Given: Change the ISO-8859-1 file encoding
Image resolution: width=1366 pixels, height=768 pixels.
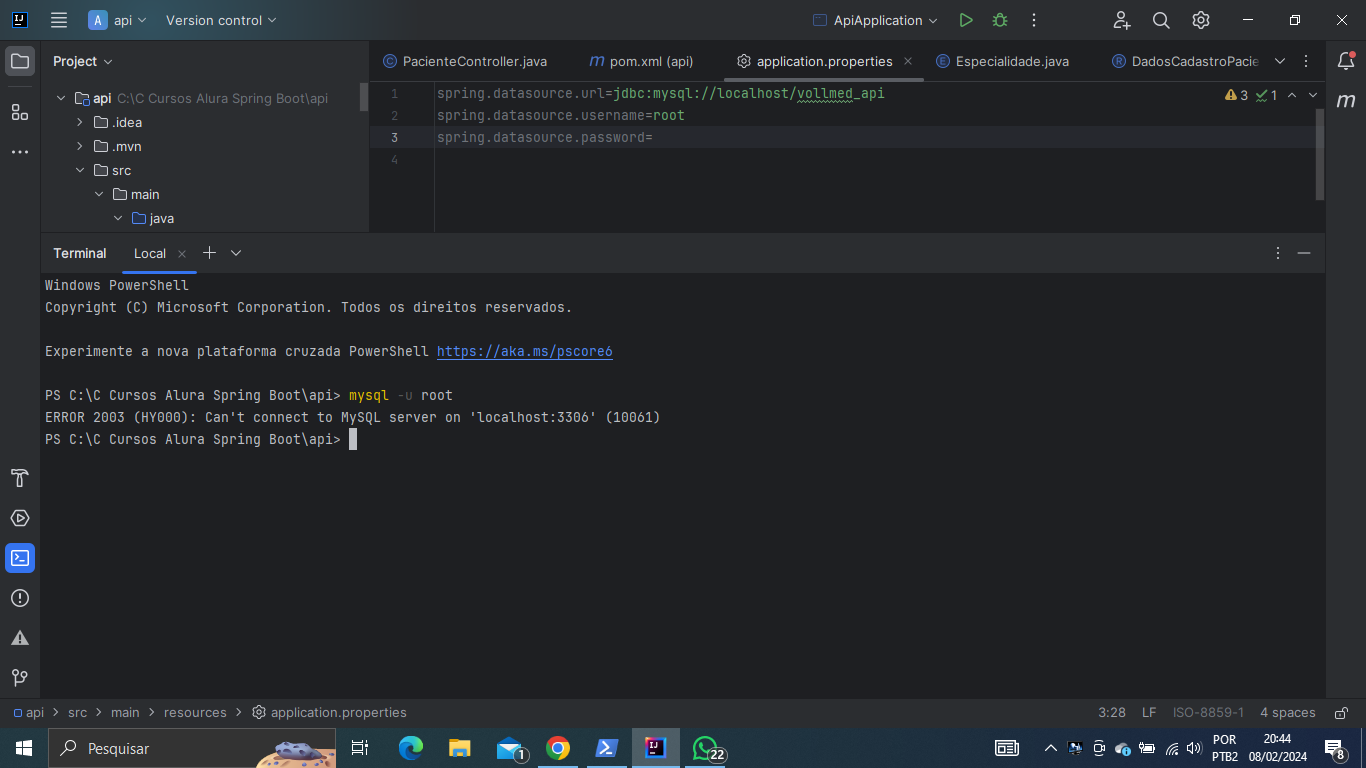Looking at the screenshot, I should click(x=1209, y=713).
